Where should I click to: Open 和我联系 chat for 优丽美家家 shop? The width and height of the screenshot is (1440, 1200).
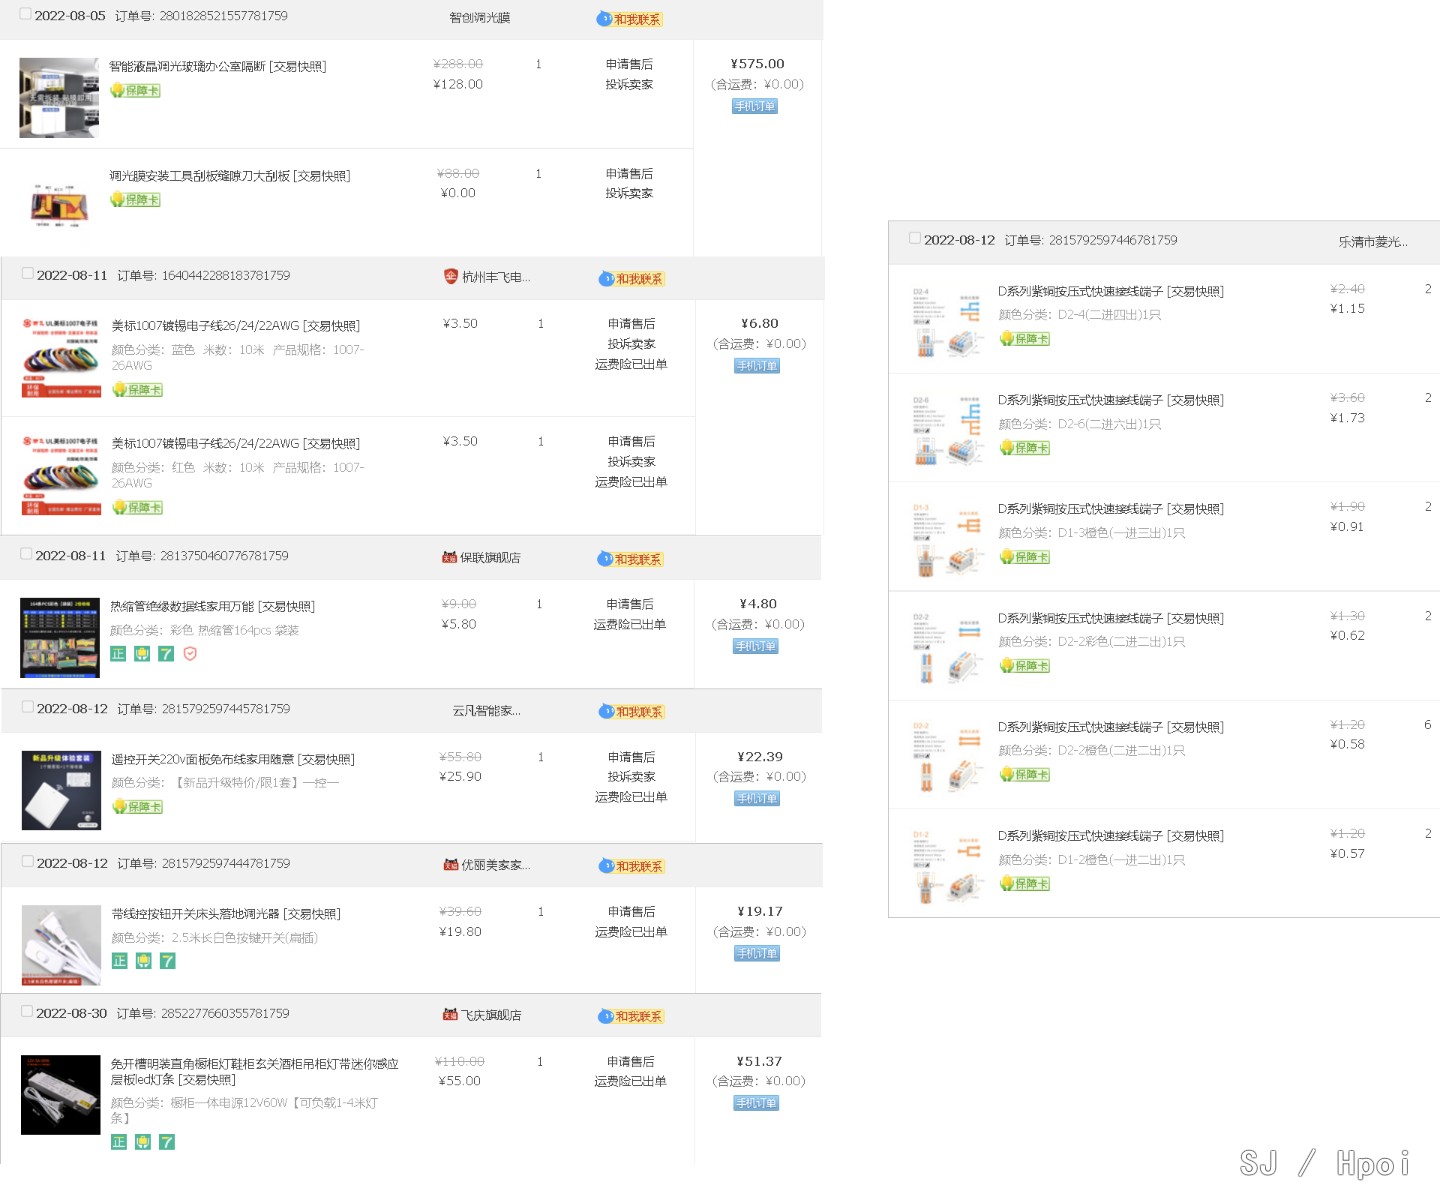(632, 866)
